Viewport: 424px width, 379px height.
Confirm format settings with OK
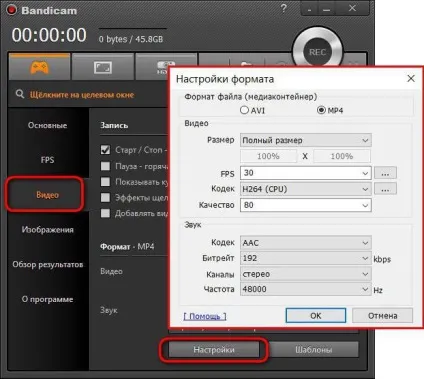316,315
